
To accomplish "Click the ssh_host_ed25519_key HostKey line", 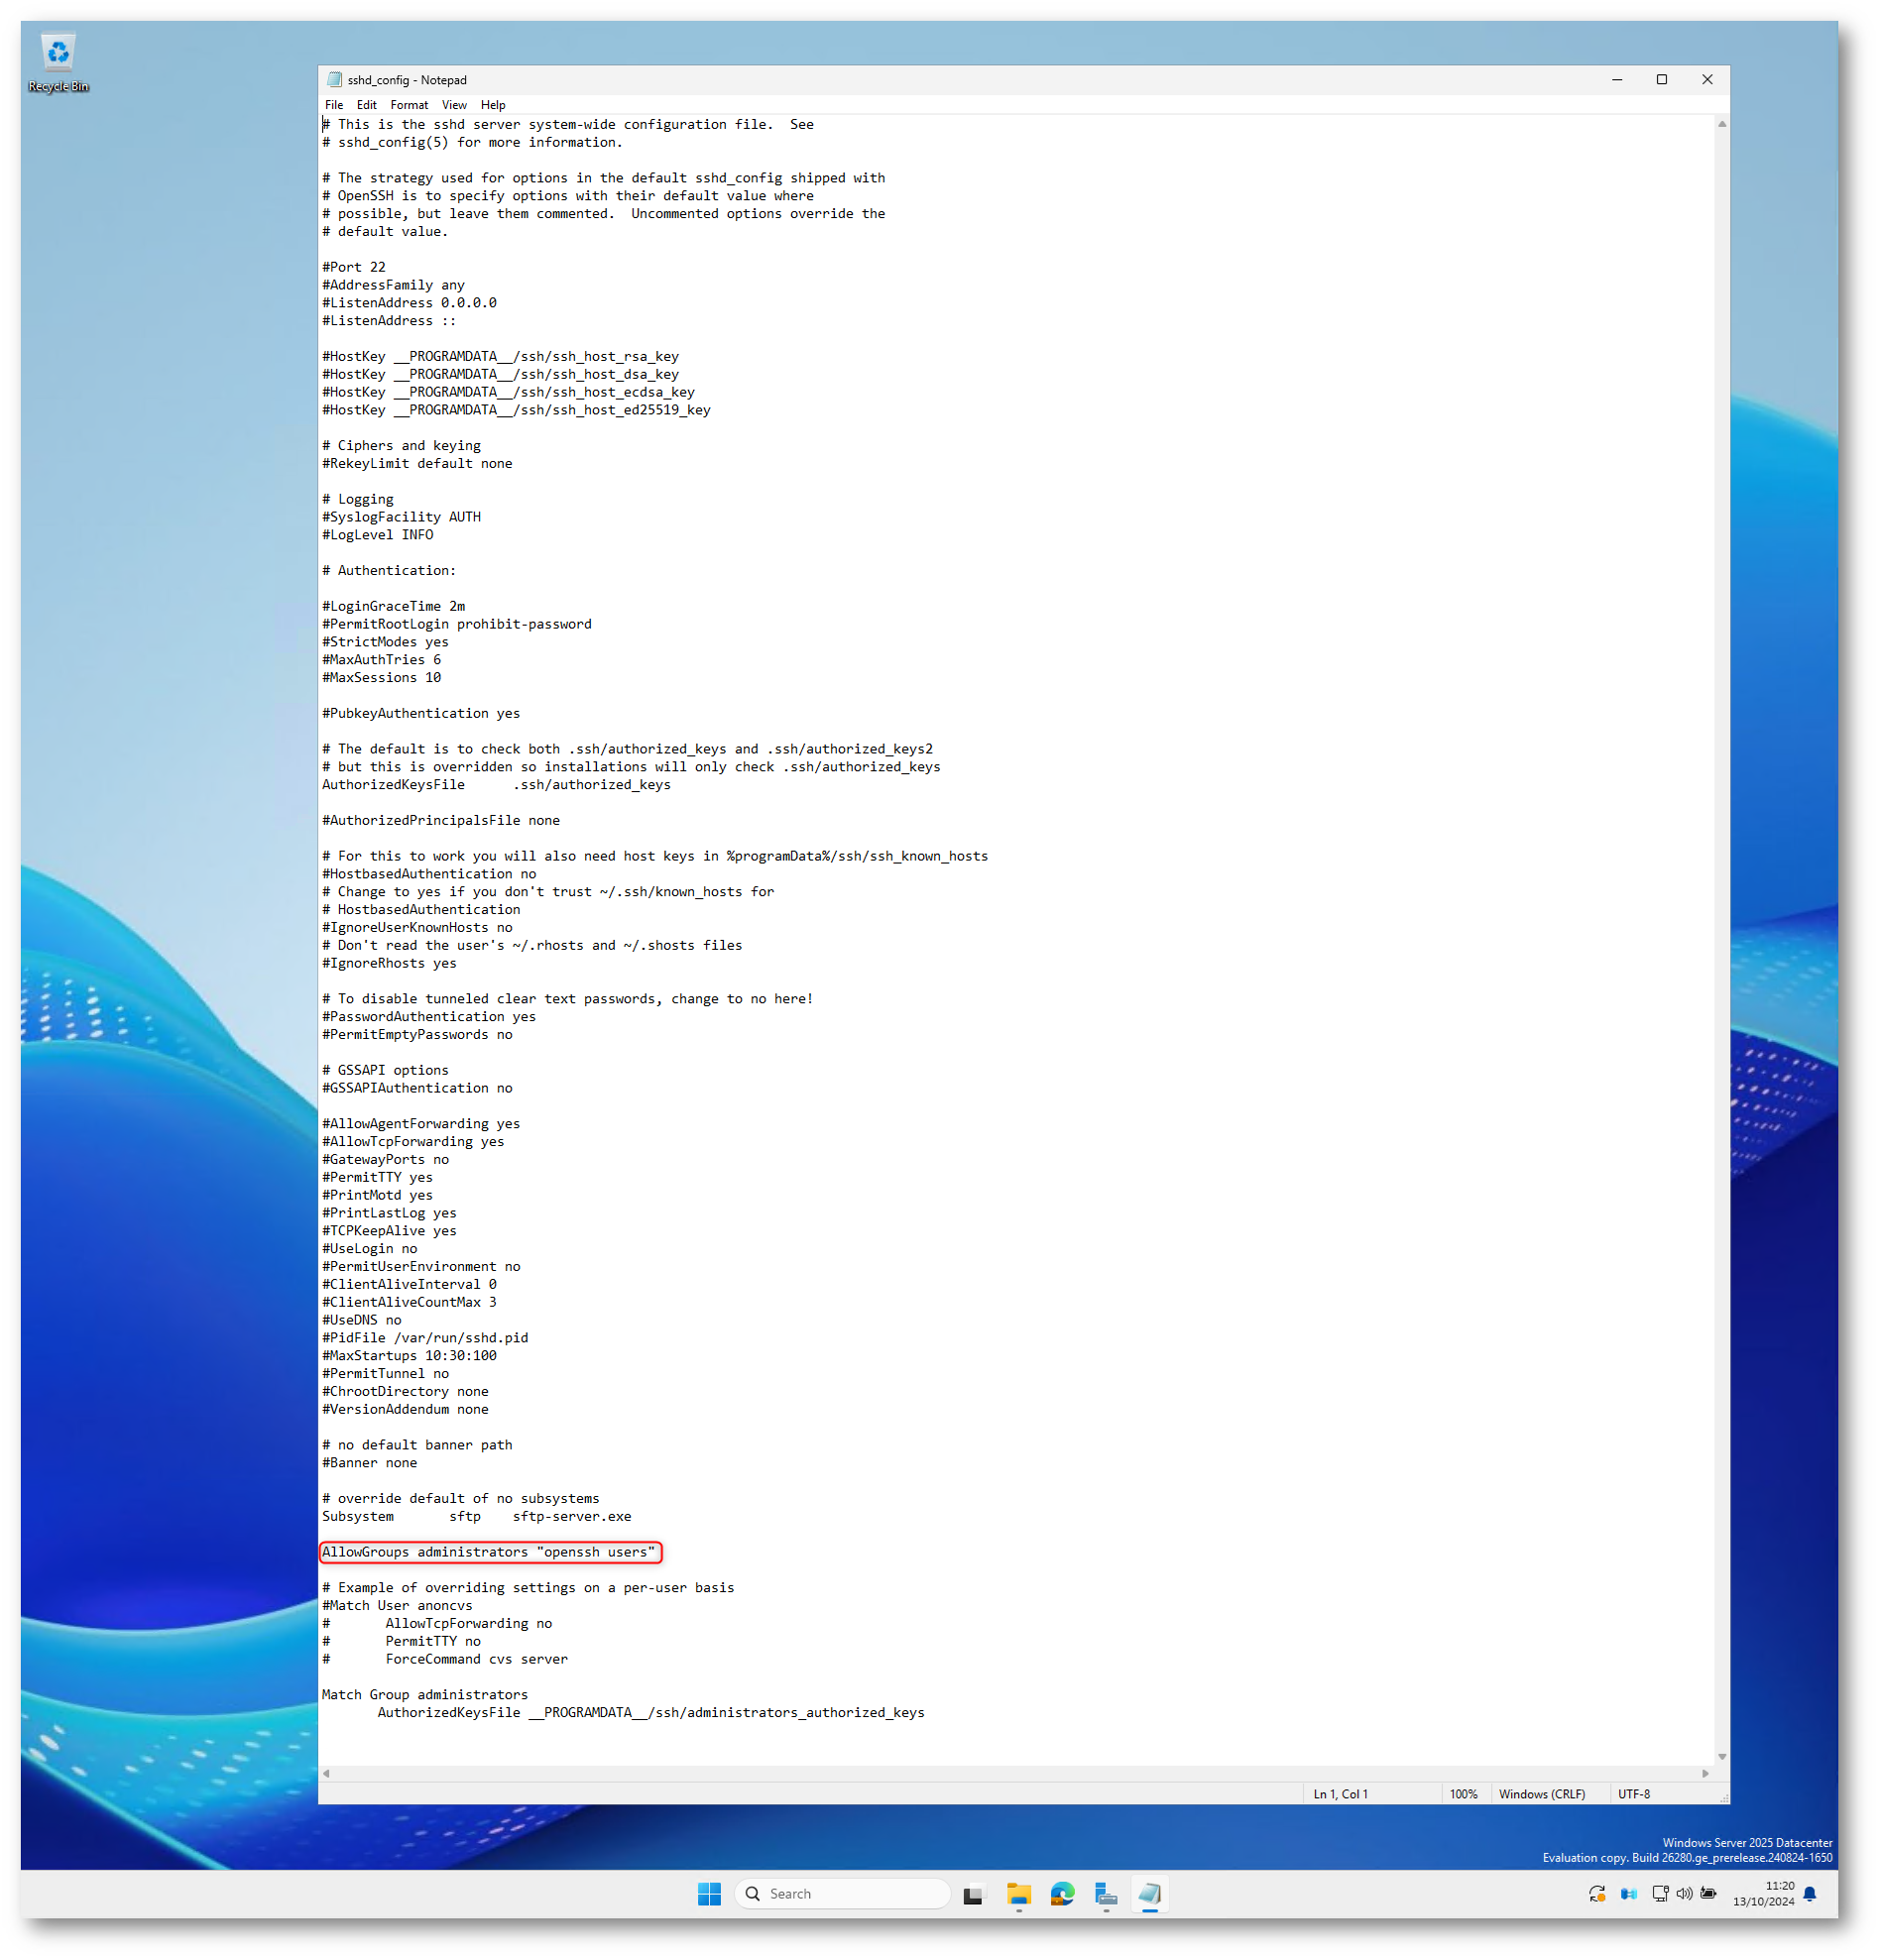I will [516, 410].
